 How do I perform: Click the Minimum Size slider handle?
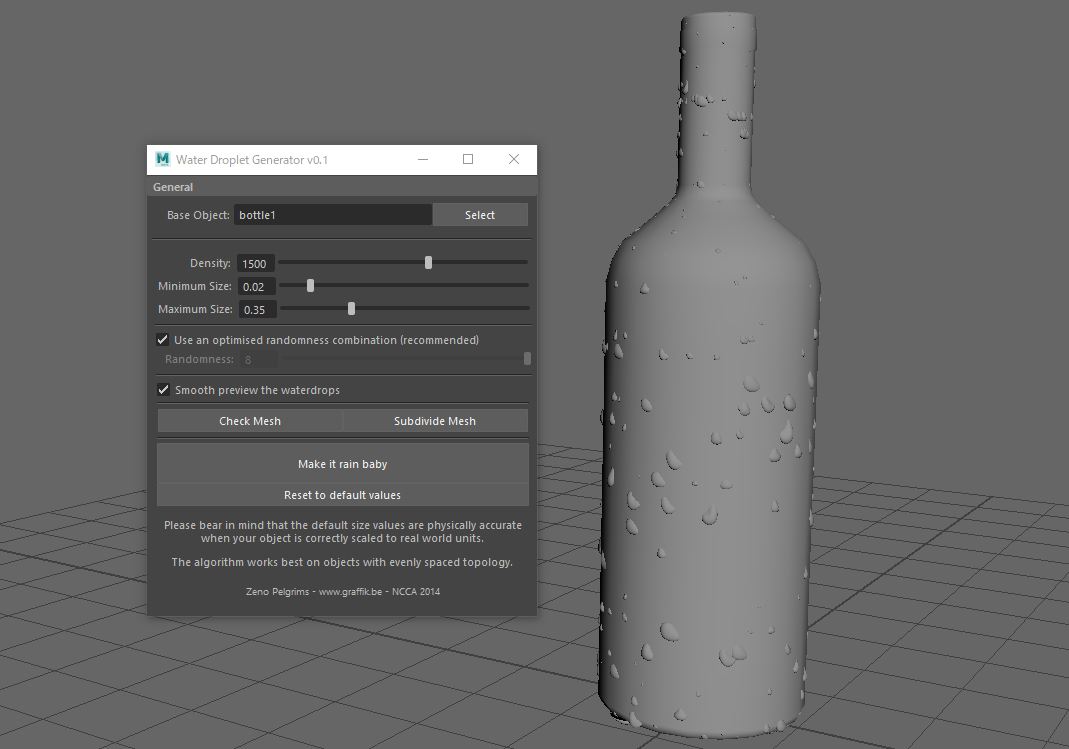pos(309,285)
